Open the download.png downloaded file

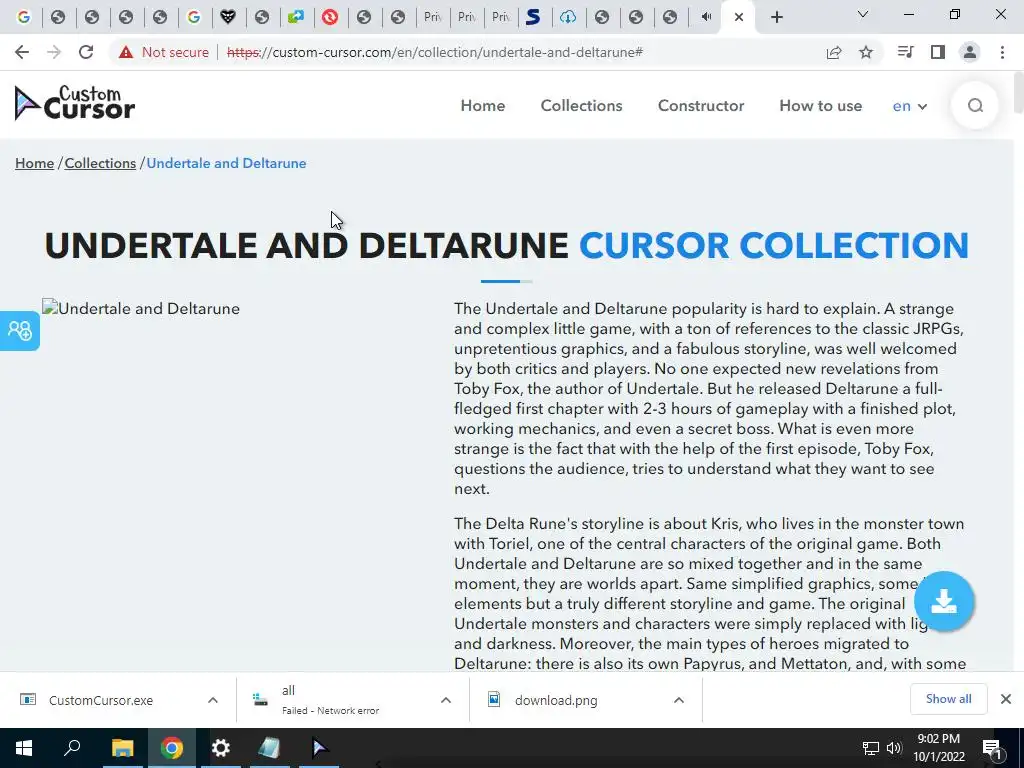pos(556,700)
